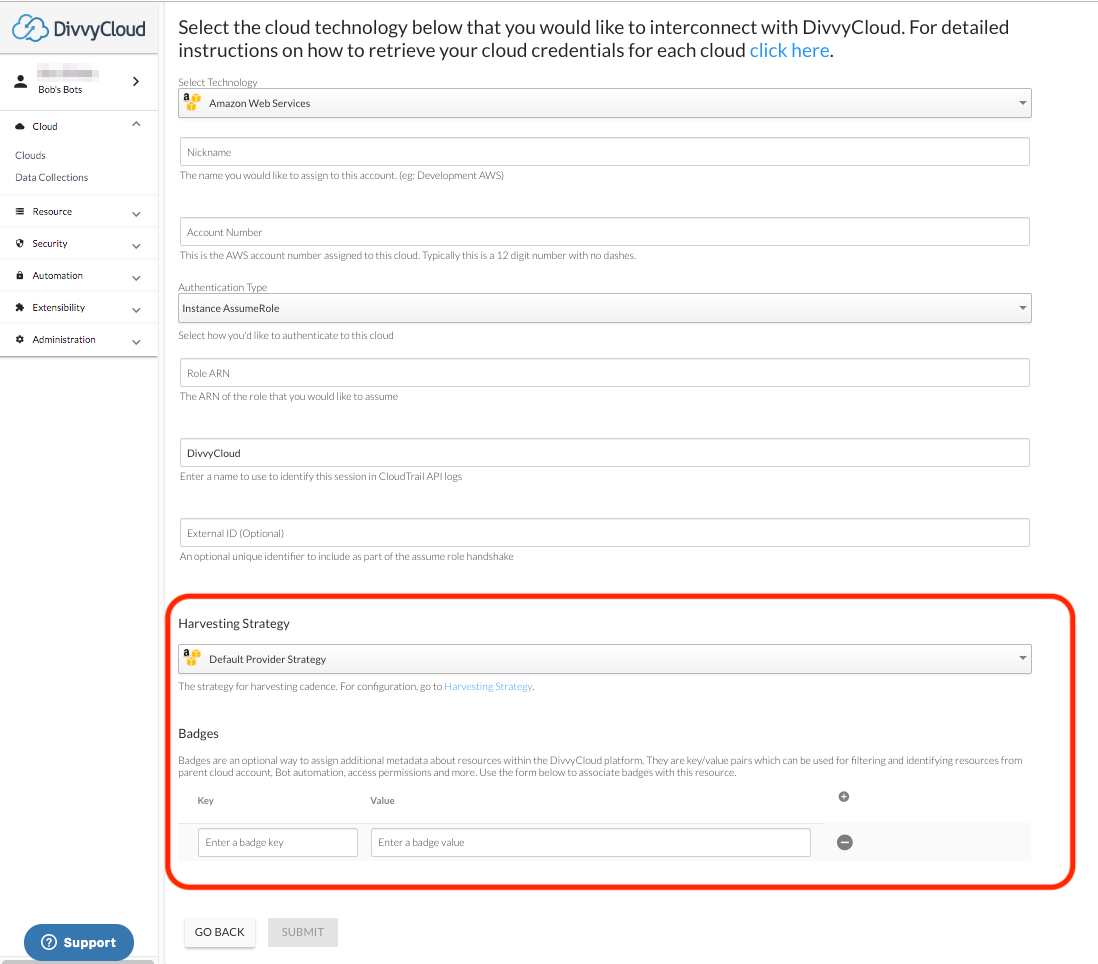Viewport: 1098px width, 964px height.
Task: Focus the 'Enter a badge key' field
Action: [x=278, y=843]
